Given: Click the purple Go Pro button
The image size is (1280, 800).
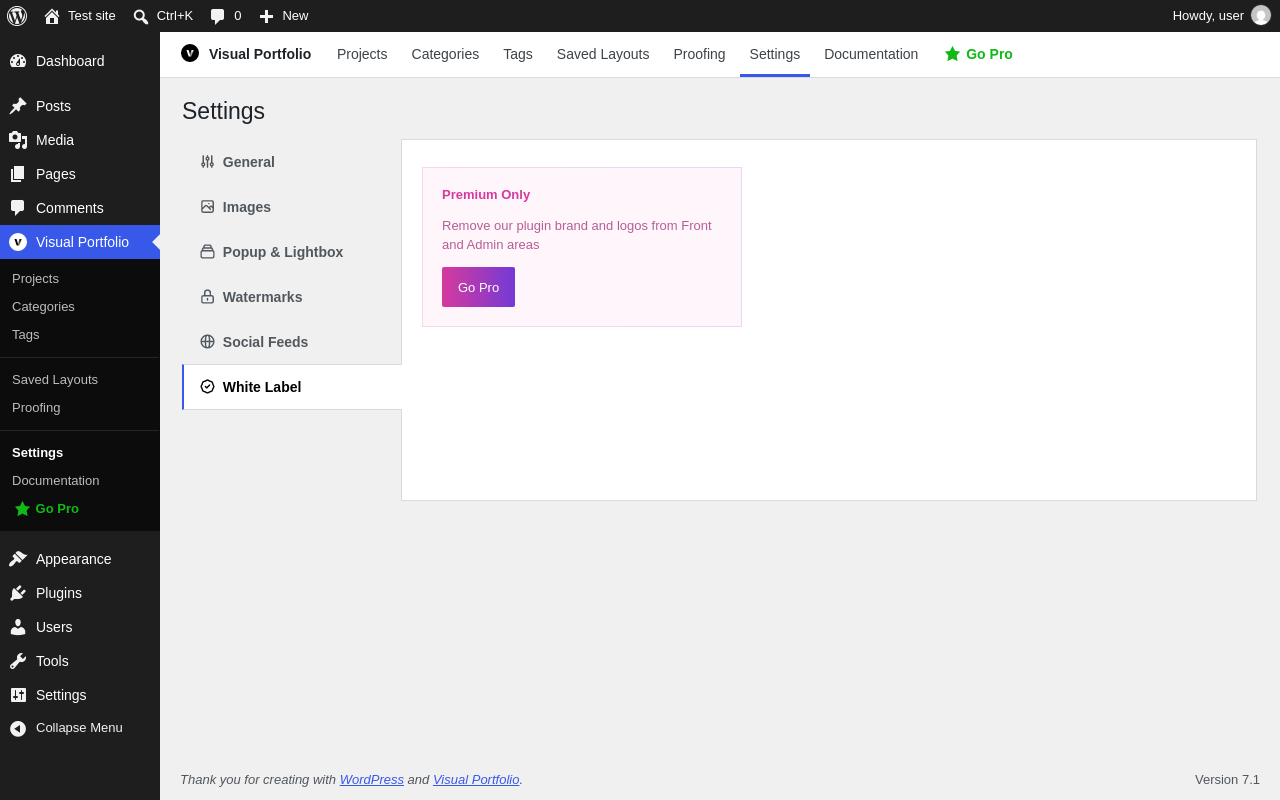Looking at the screenshot, I should tap(478, 287).
